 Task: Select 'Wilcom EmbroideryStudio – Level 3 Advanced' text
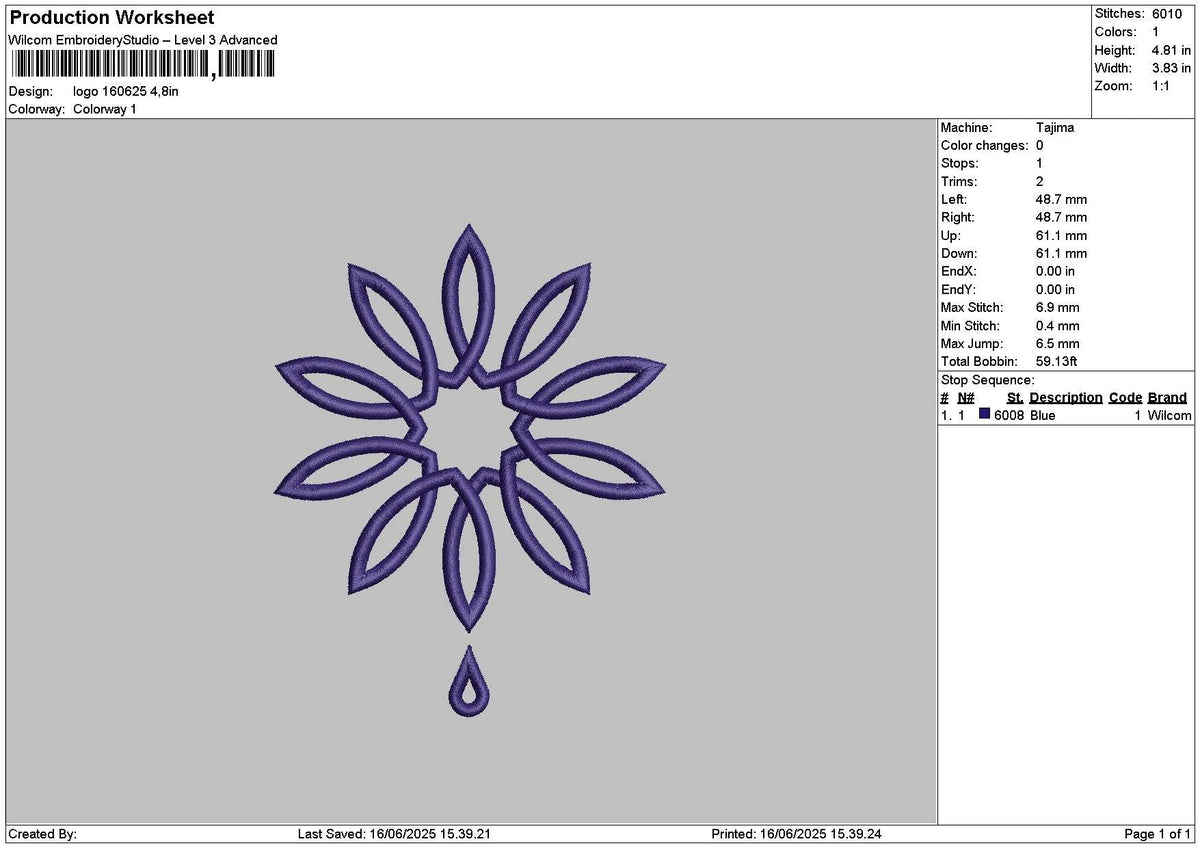[143, 40]
